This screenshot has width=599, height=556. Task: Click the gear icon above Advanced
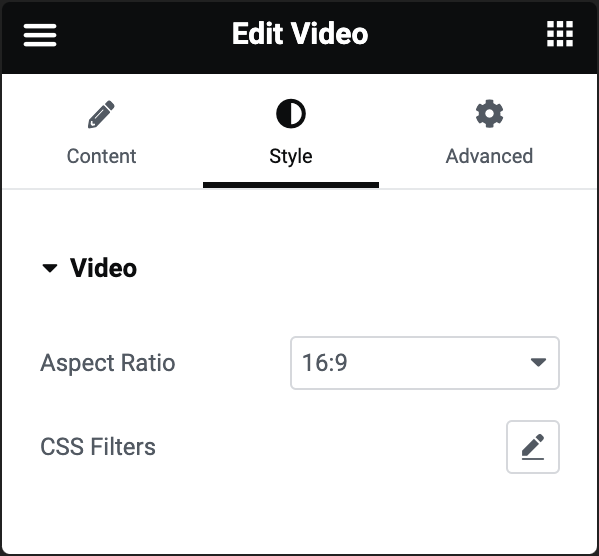point(489,113)
